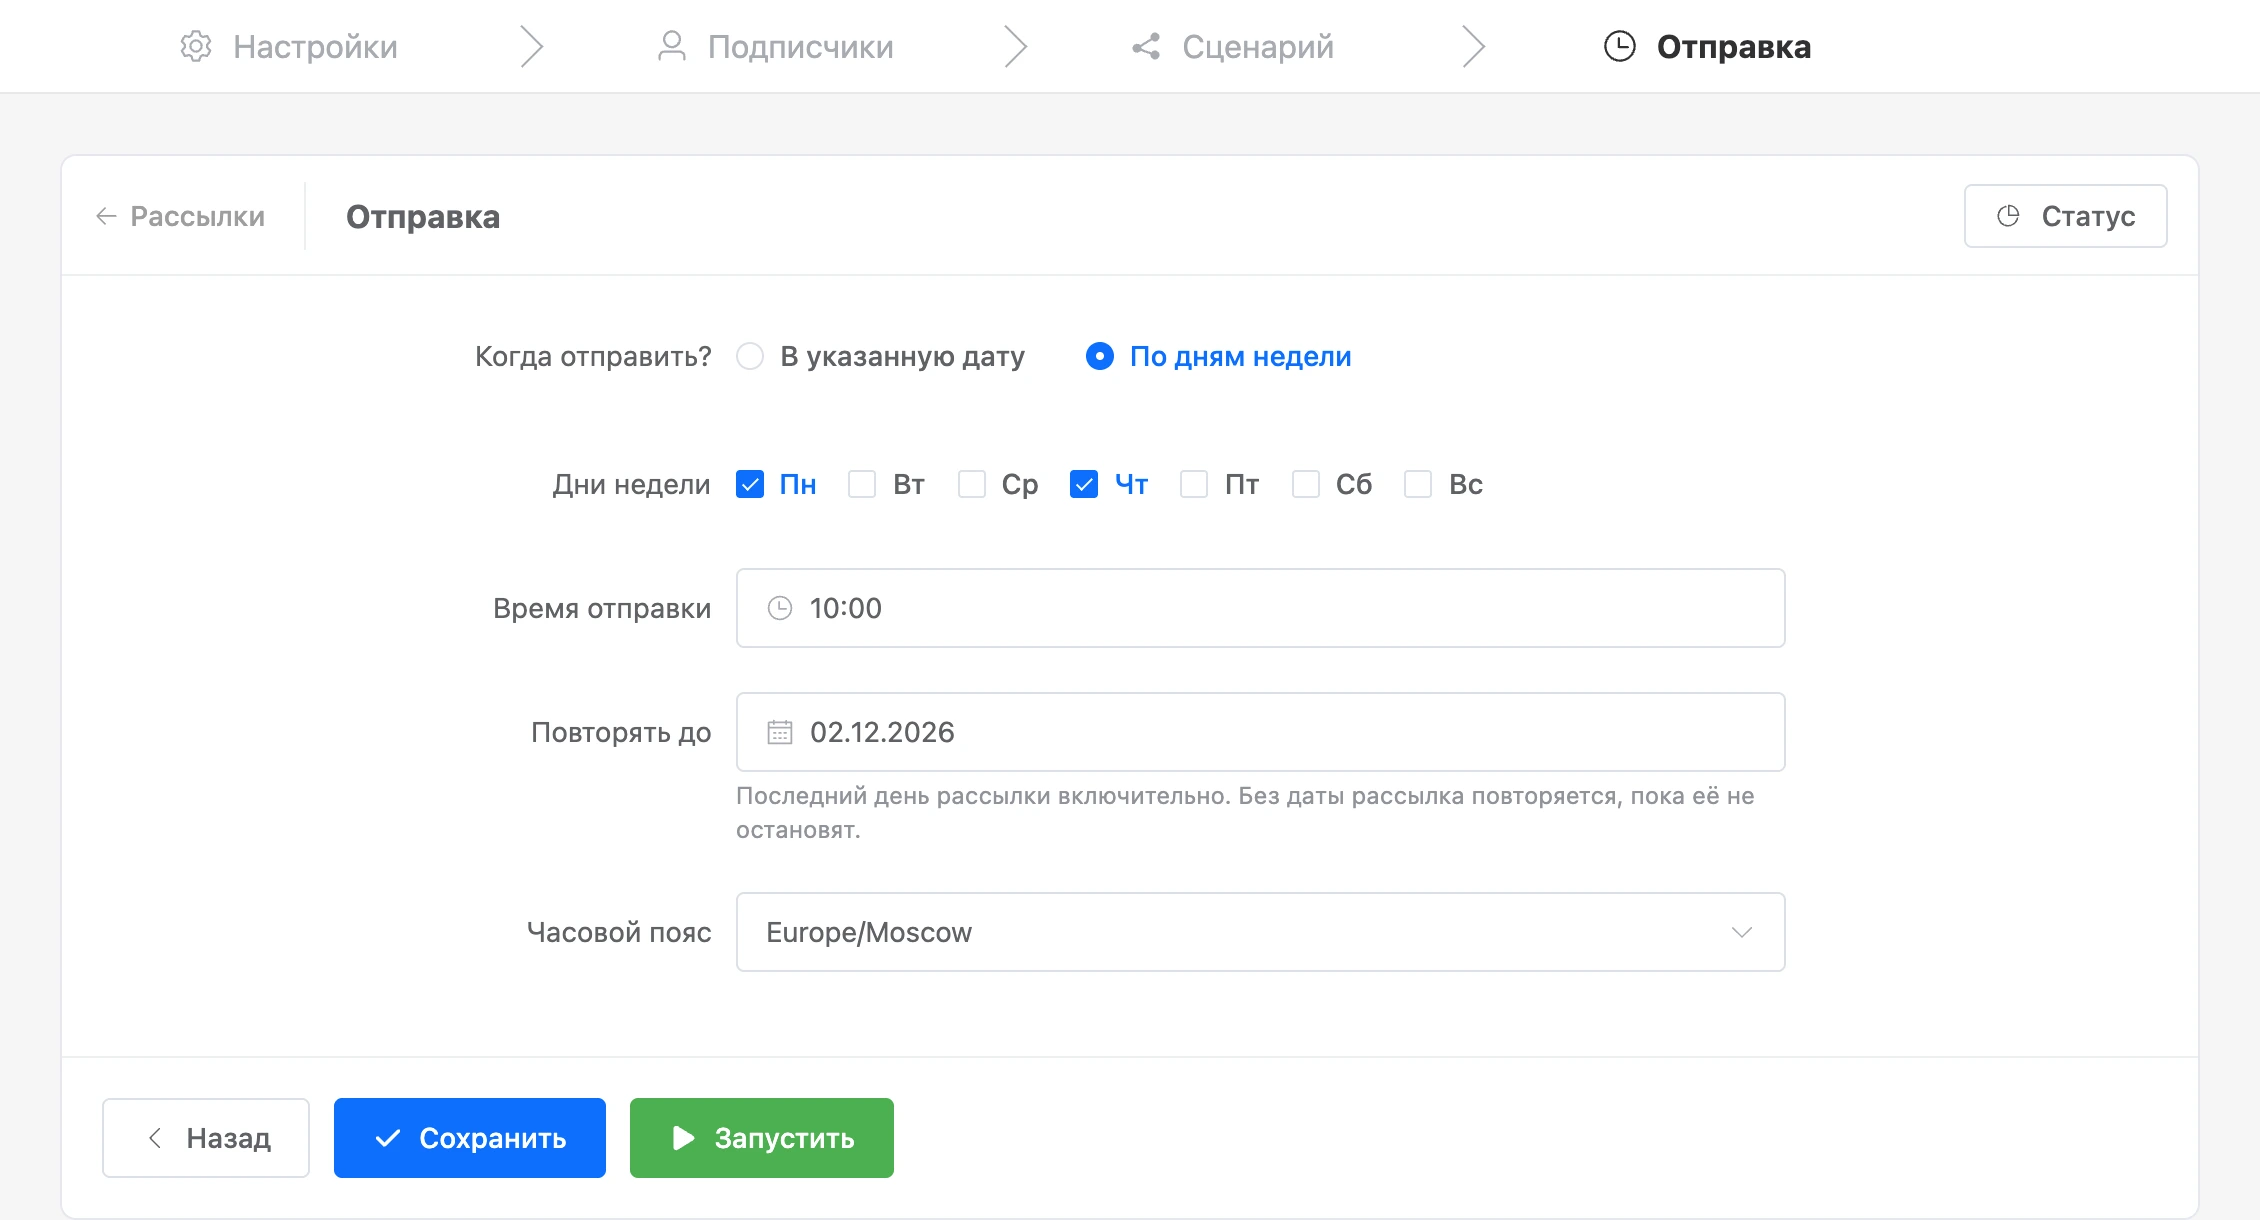Click the Дни недели label
The image size is (2260, 1220).
631,485
